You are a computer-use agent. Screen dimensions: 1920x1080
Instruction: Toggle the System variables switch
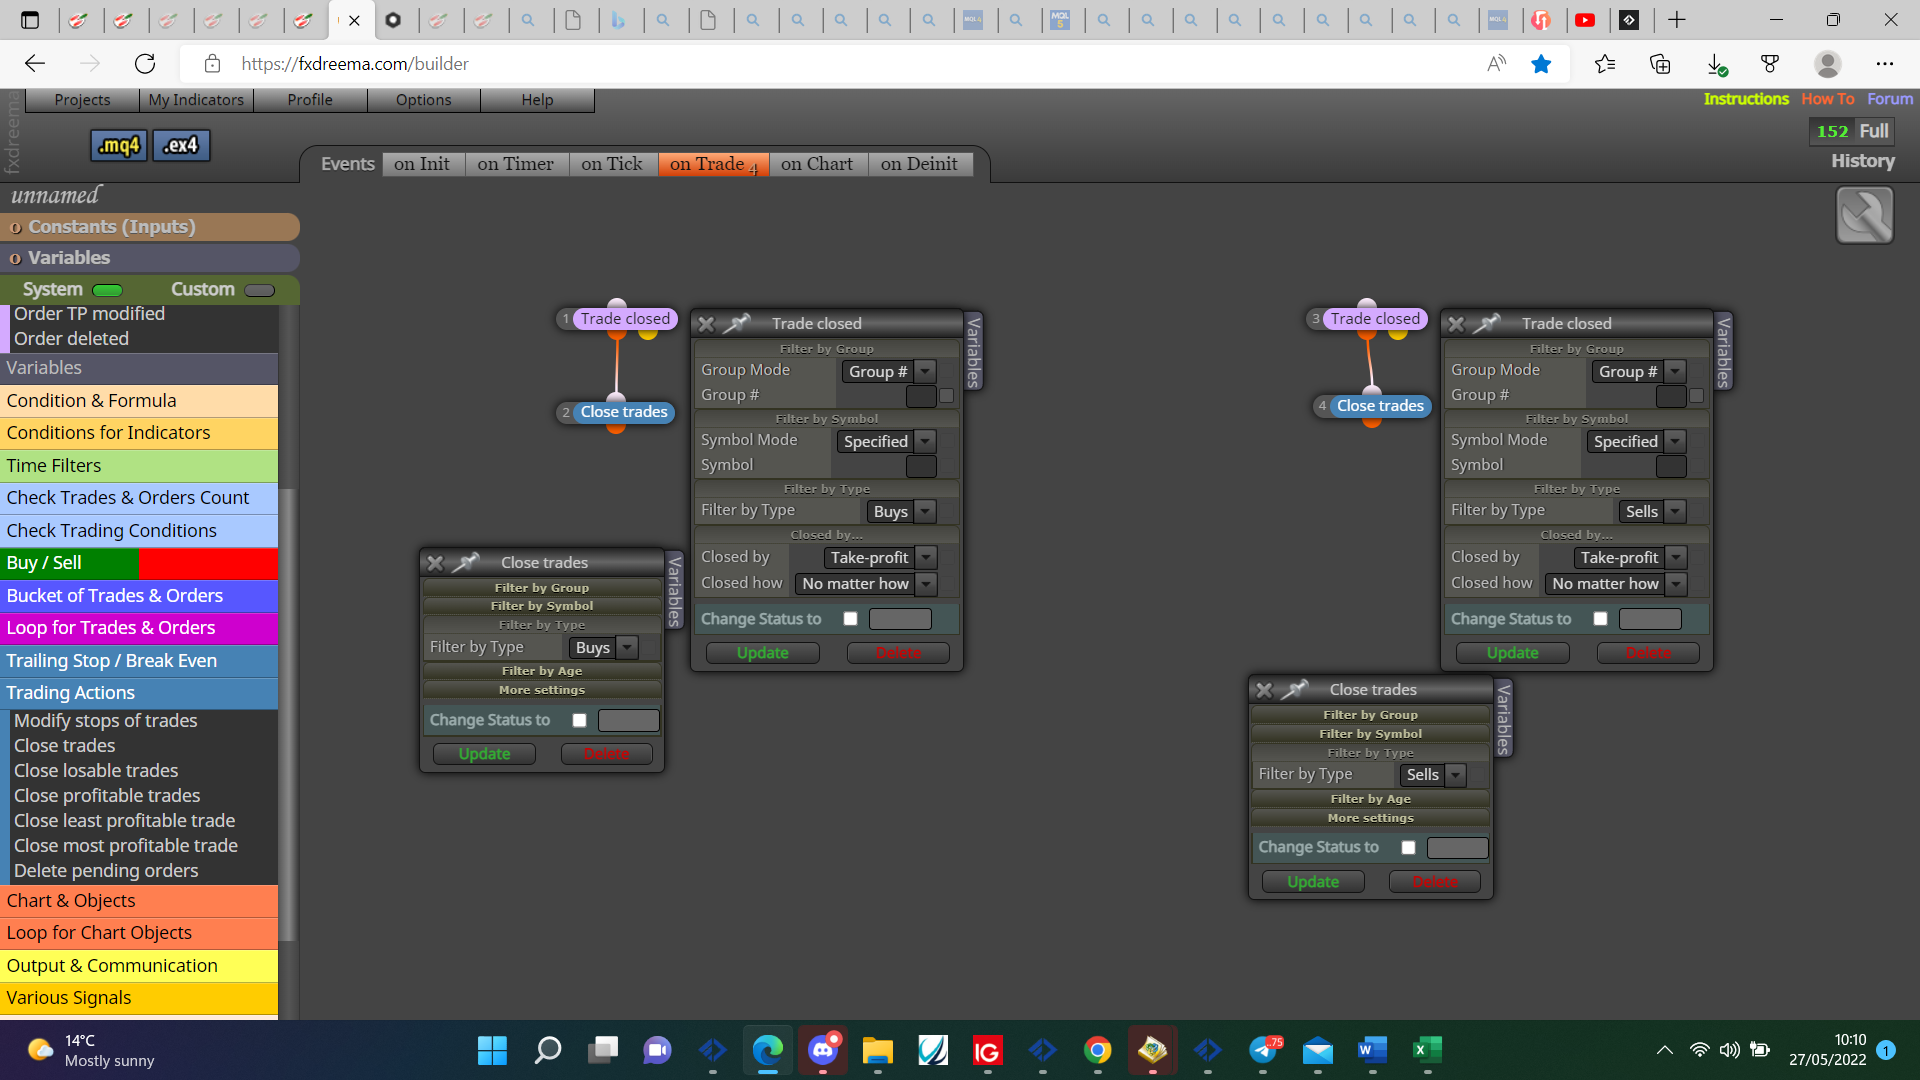pos(107,290)
